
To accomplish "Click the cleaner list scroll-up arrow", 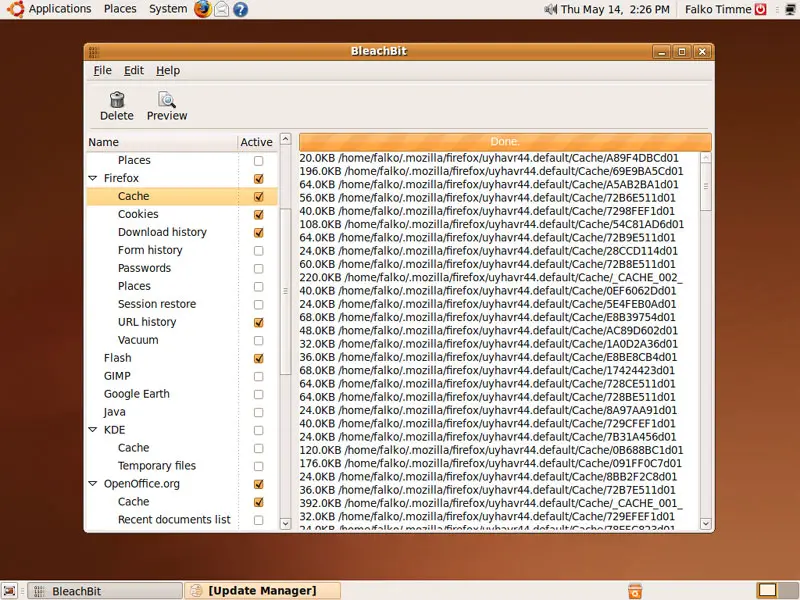I will (x=286, y=139).
